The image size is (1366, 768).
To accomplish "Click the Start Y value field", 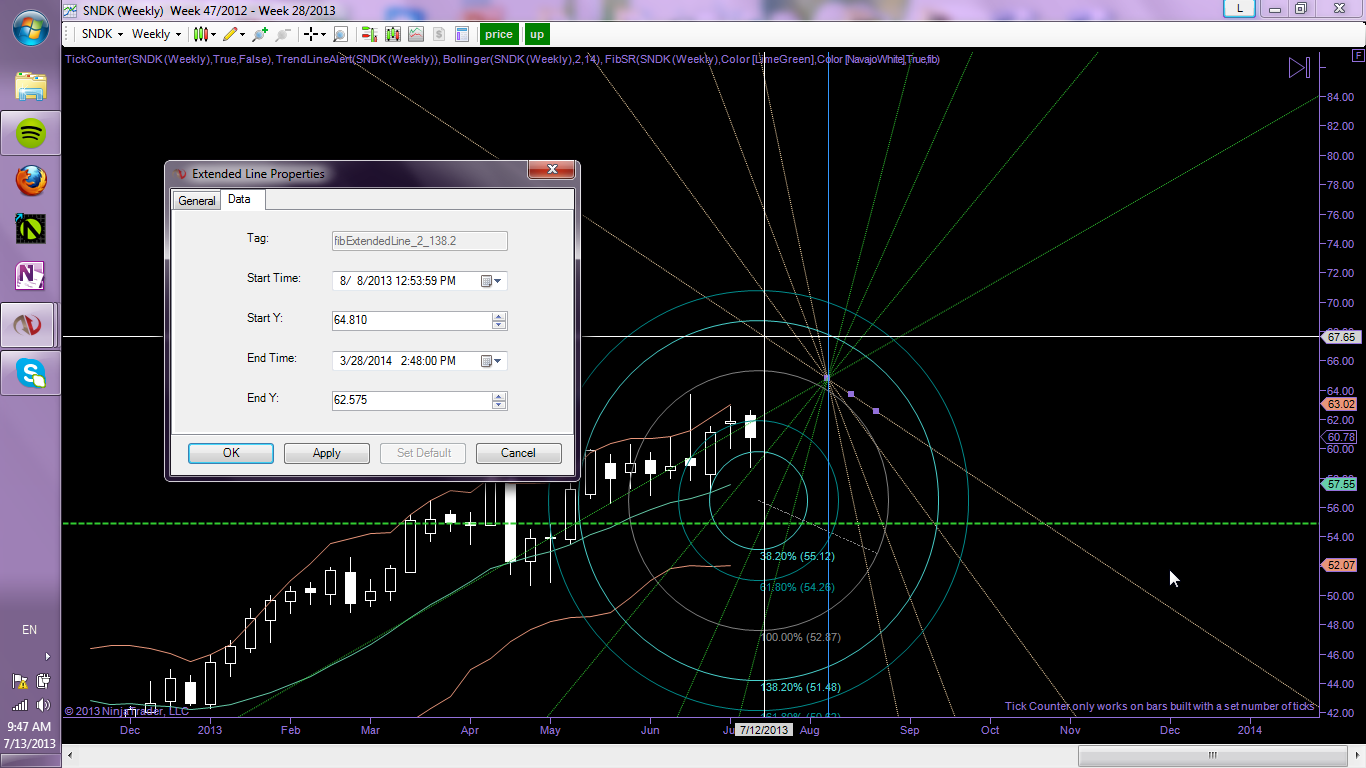I will (x=412, y=321).
